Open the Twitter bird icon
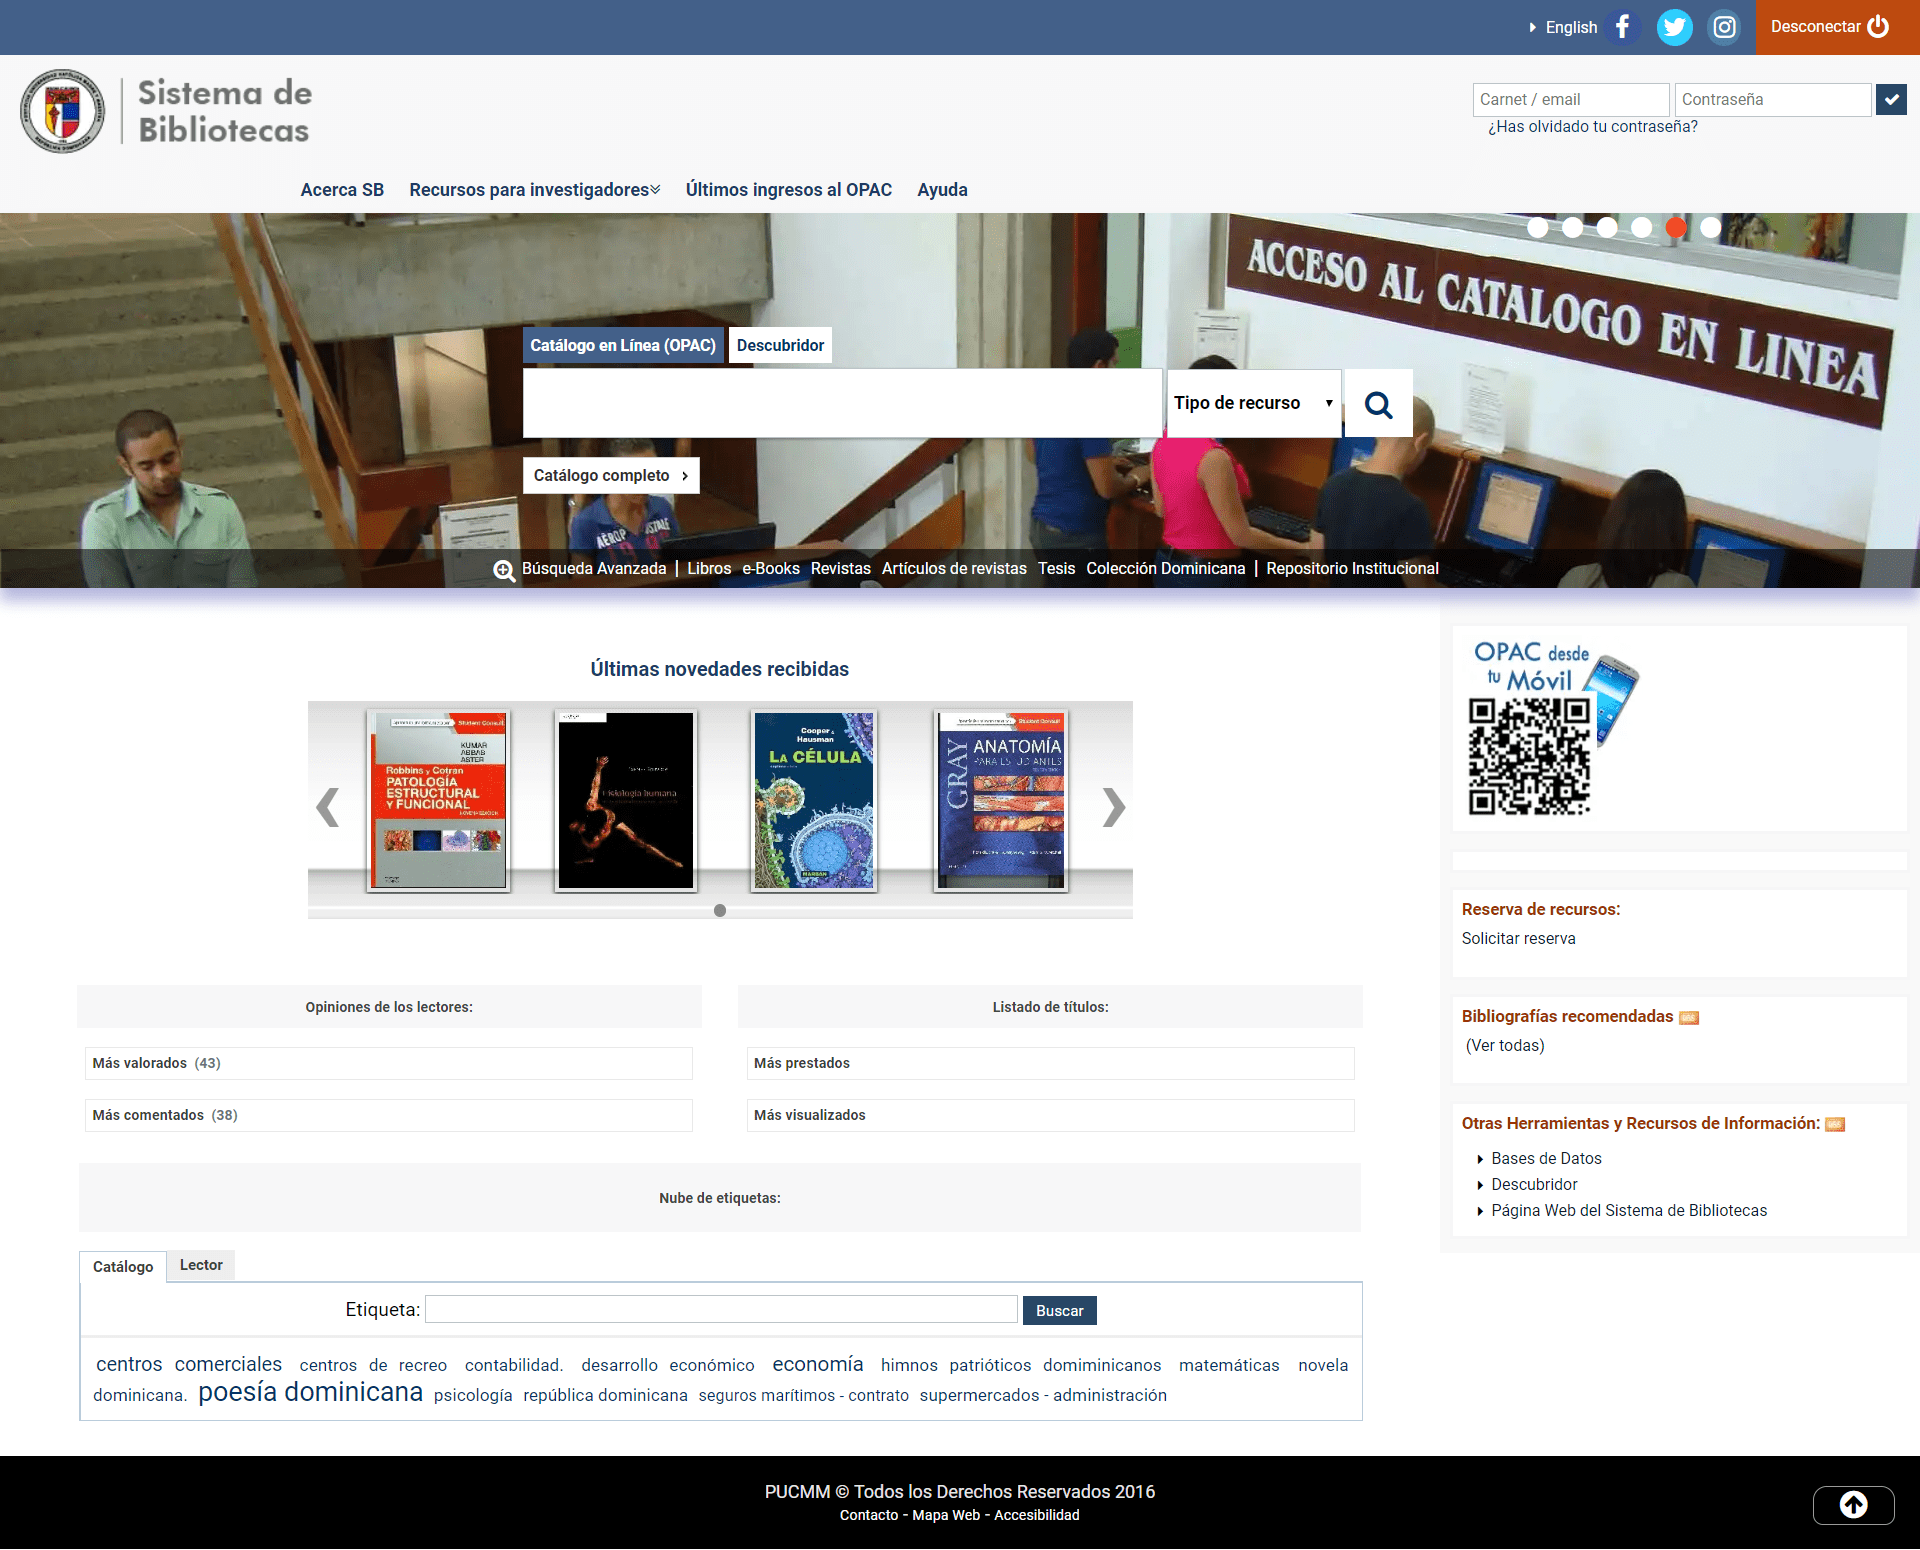This screenshot has height=1550, width=1920. pos(1674,27)
